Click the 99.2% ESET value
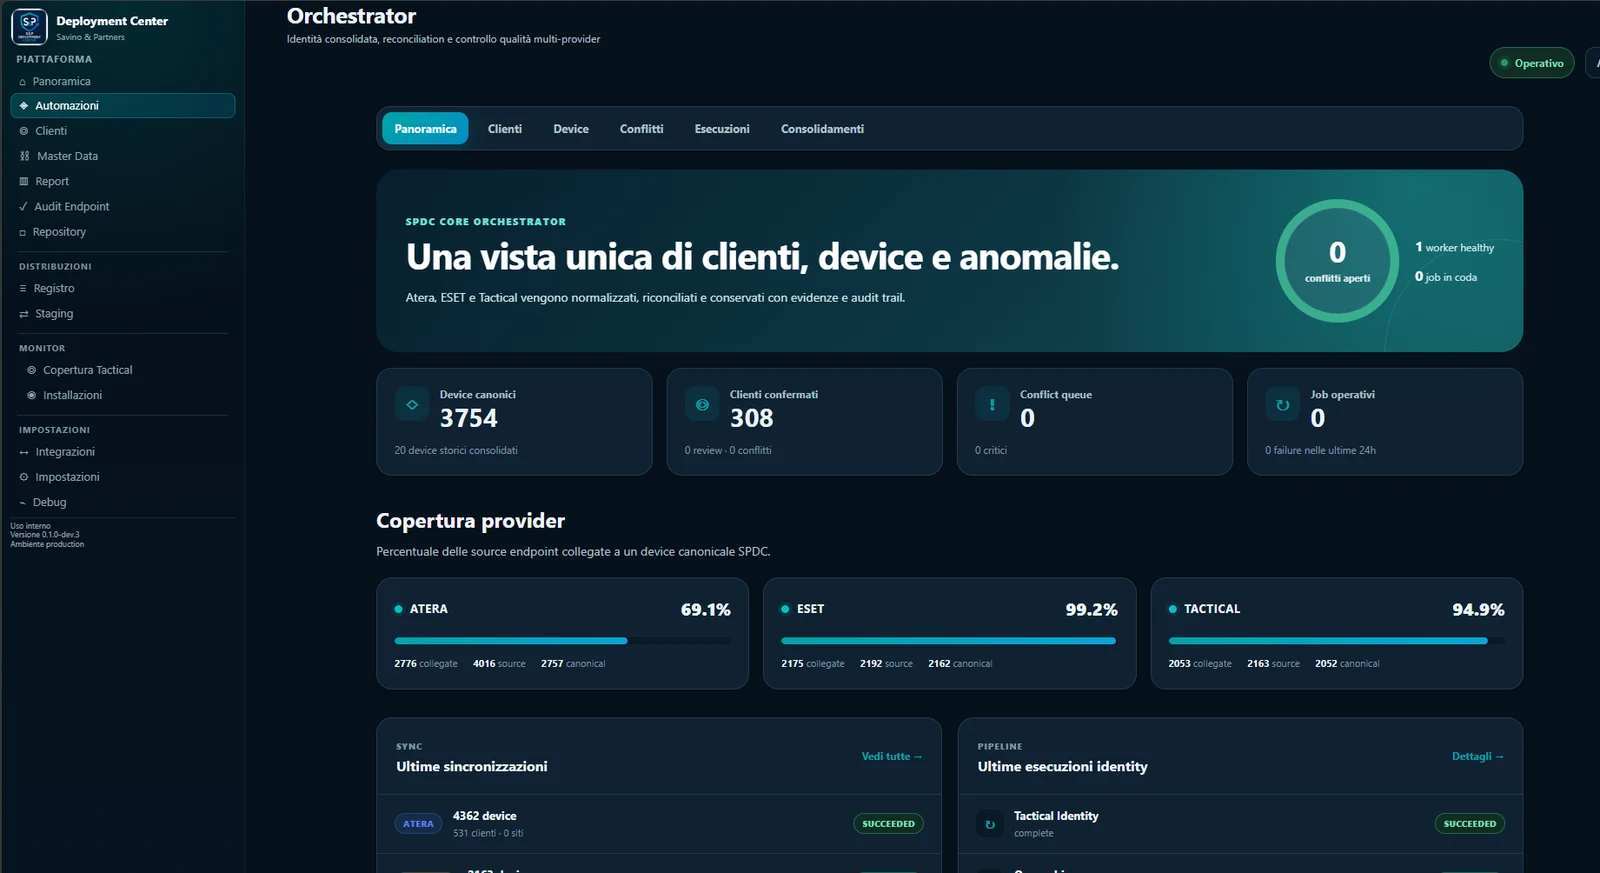The height and width of the screenshot is (873, 1600). point(1091,610)
